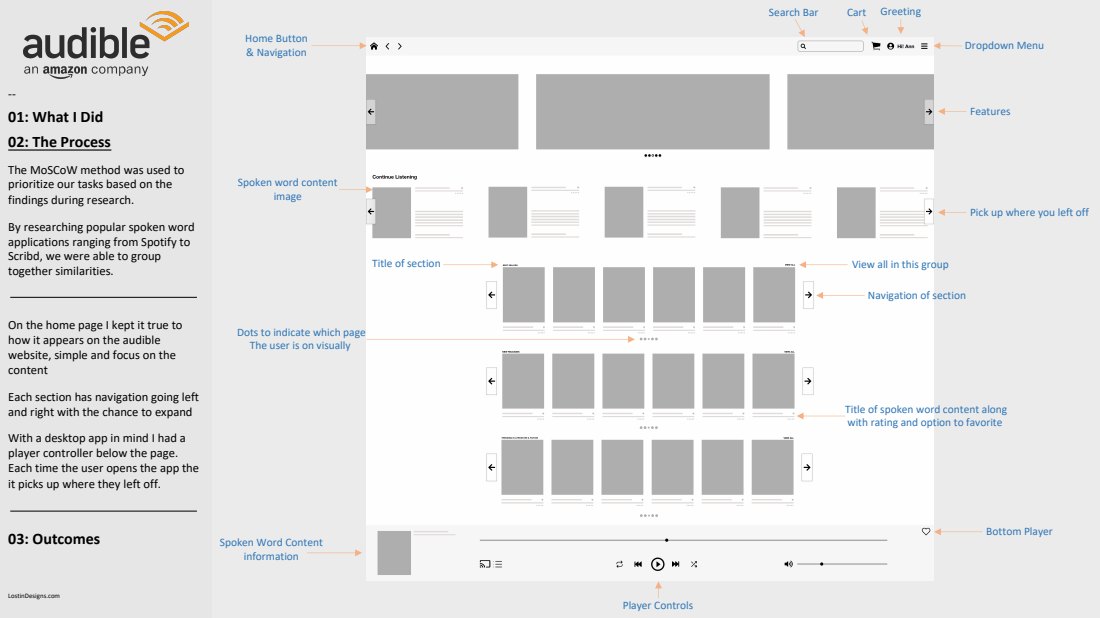Screen dimensions: 1100x618
Task: Advance the Continue Listening carousel with right chevron
Action: coord(928,211)
